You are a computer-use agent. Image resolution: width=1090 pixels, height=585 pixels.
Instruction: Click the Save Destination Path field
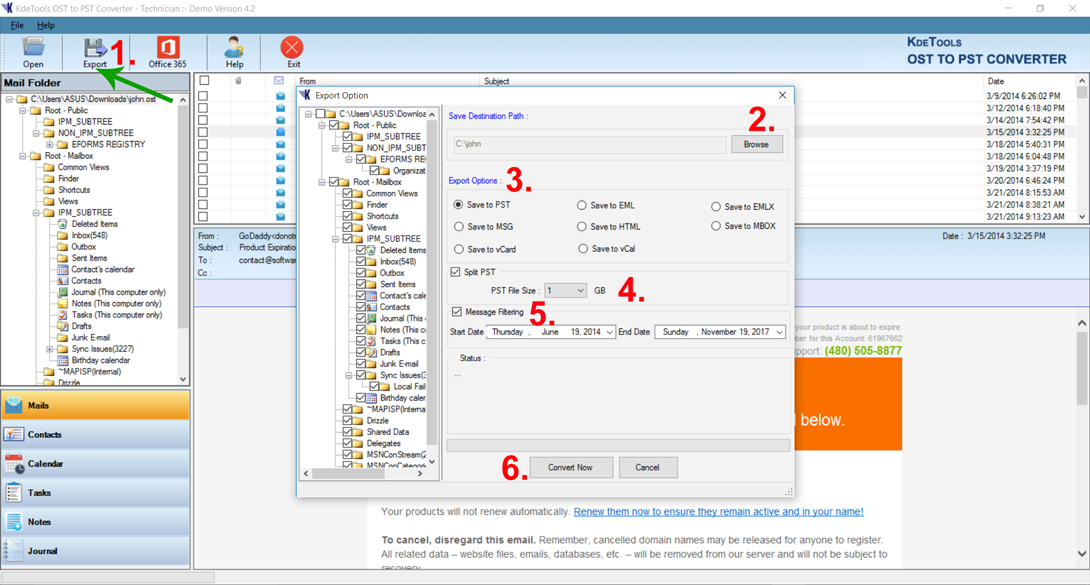point(589,144)
